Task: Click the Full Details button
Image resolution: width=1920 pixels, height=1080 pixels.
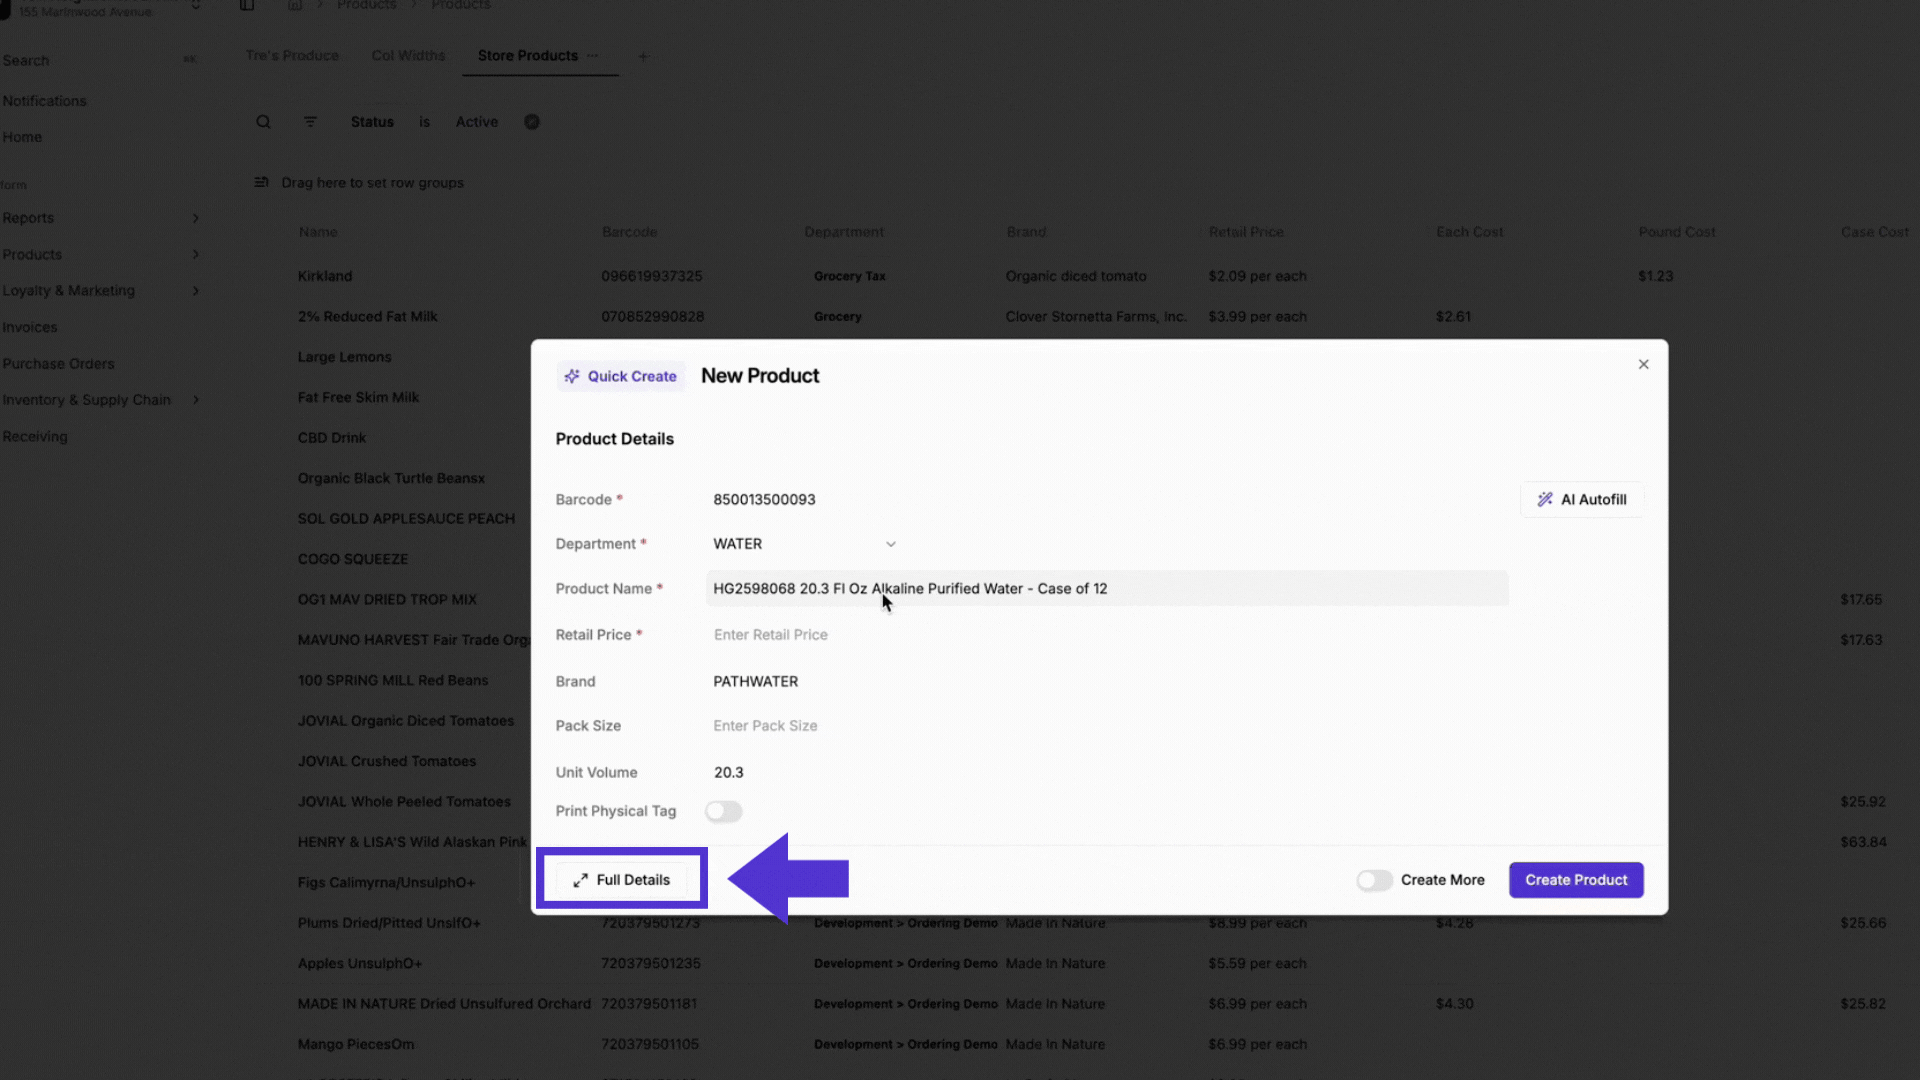Action: (x=622, y=880)
